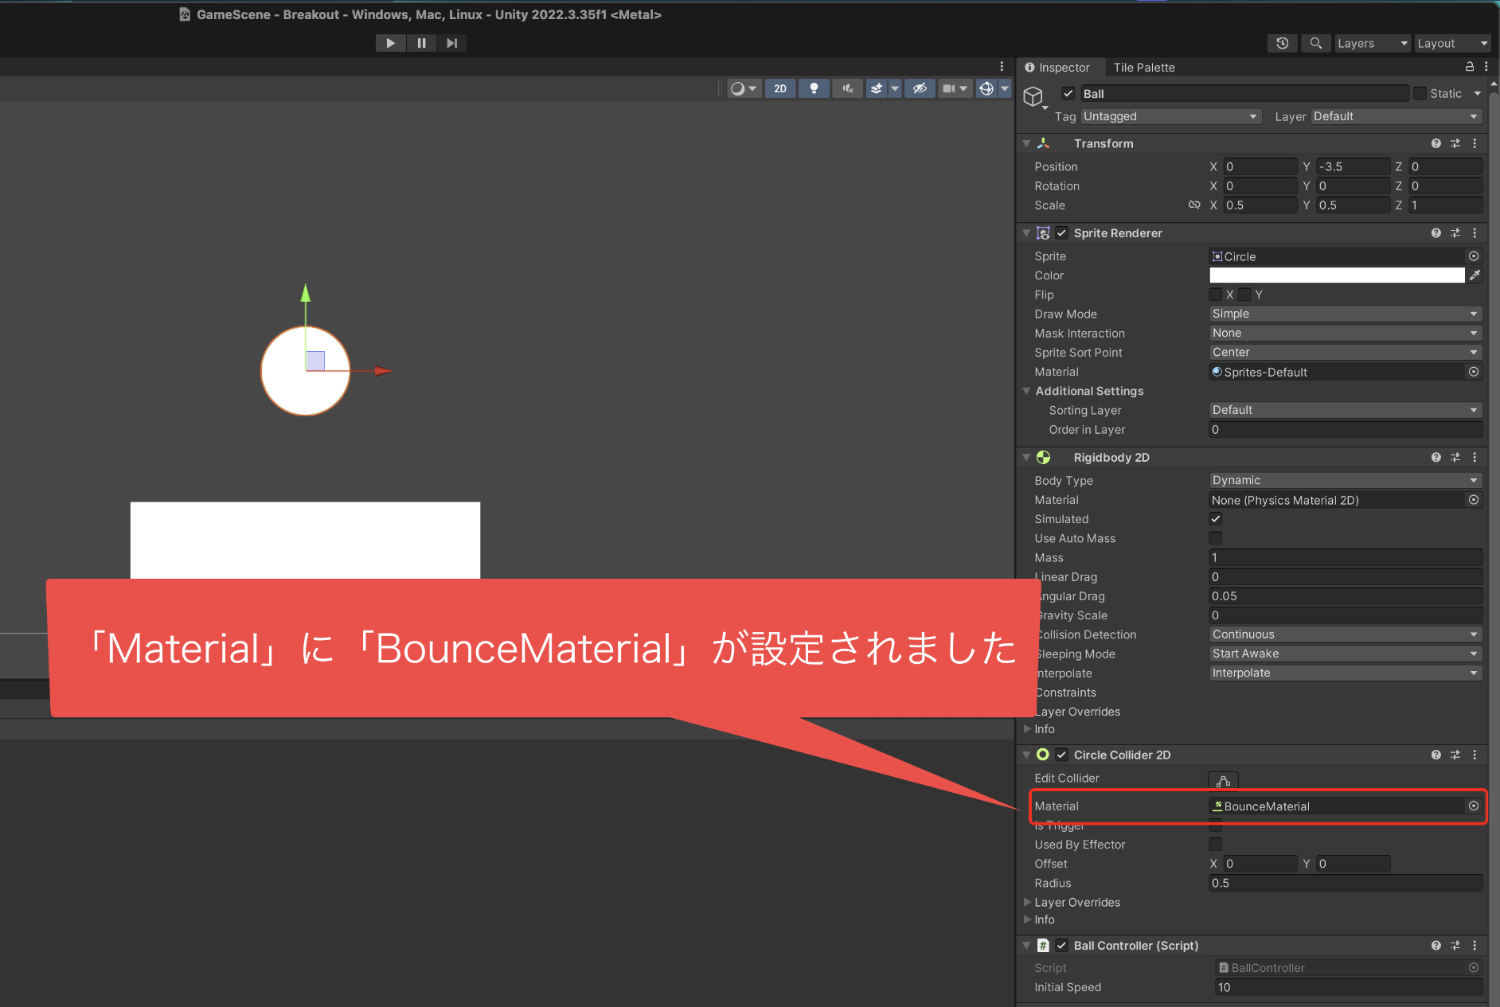Open the Collision Detection dropdown

coord(1345,634)
